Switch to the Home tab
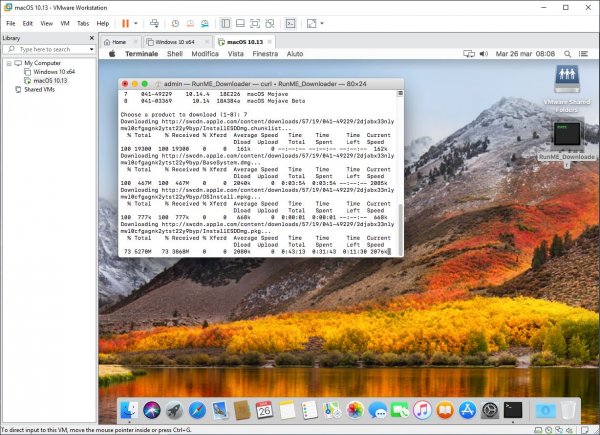 (119, 42)
